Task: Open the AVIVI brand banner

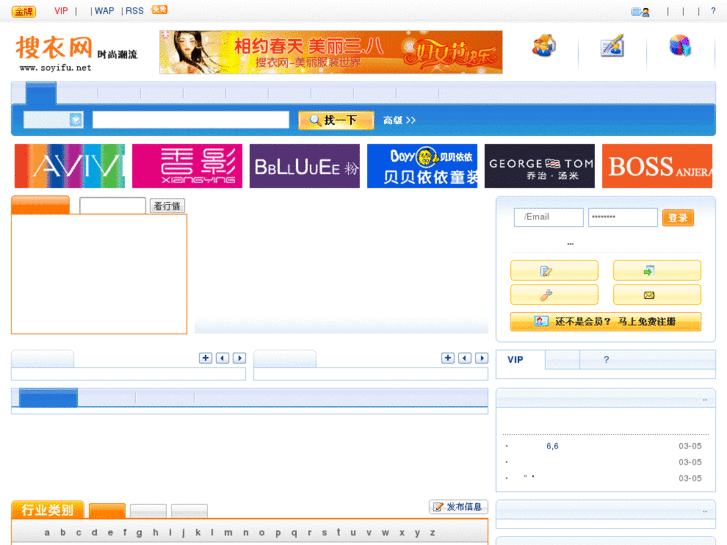Action: coord(70,166)
